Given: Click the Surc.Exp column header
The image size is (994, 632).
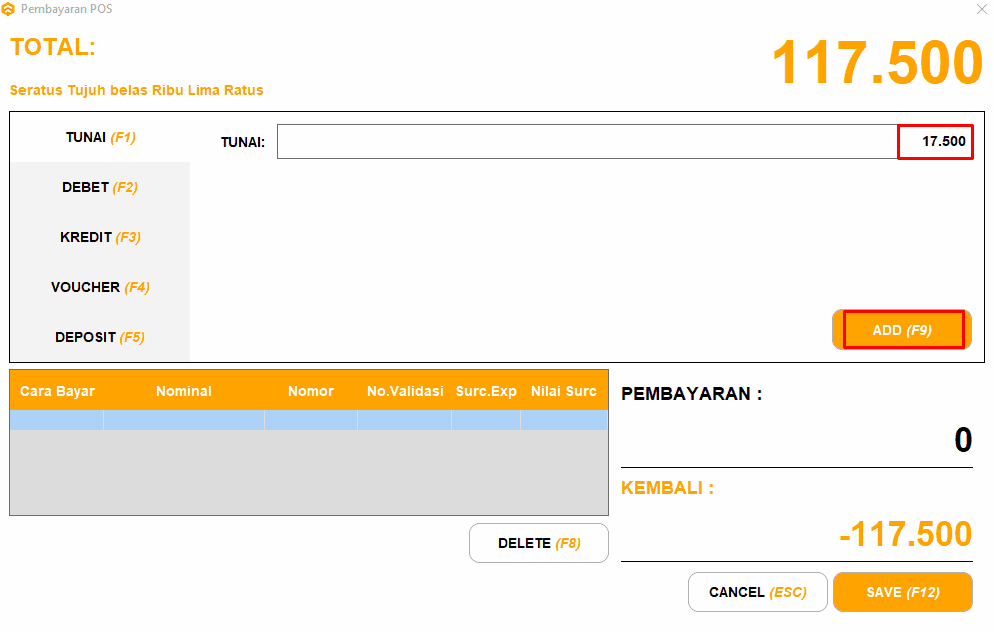Looking at the screenshot, I should coord(486,391).
